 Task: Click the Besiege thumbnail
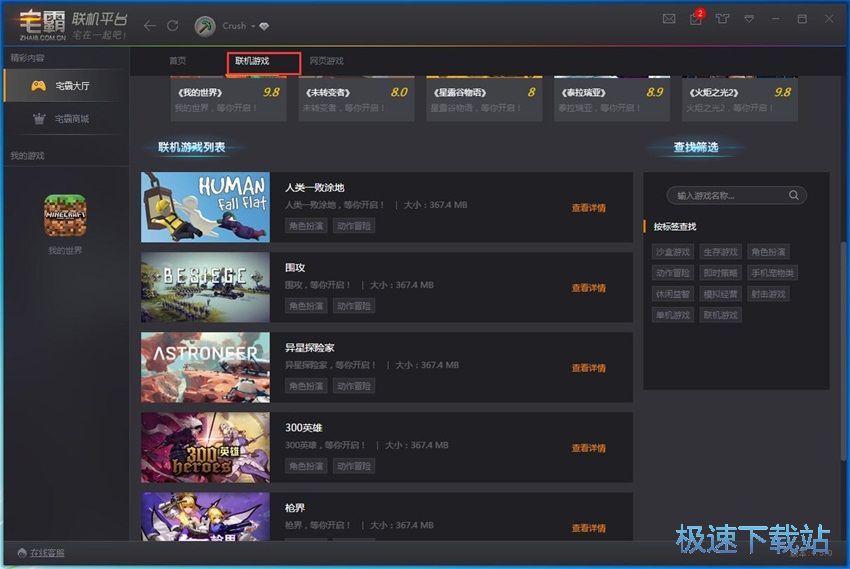click(x=205, y=287)
